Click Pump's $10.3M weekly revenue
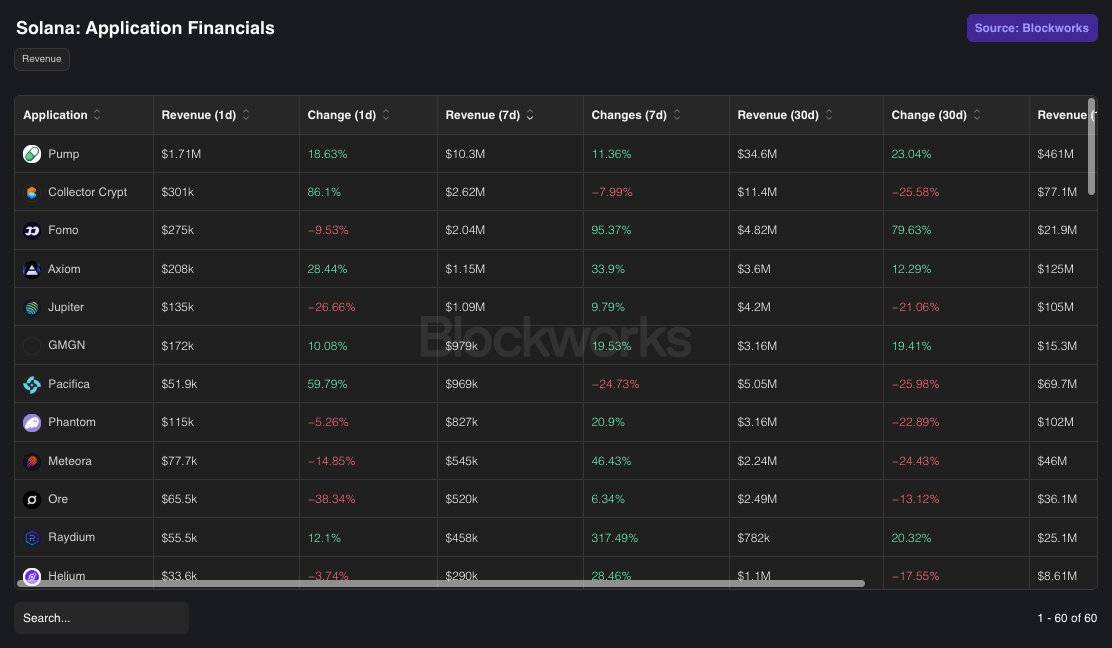Viewport: 1112px width, 648px height. 465,154
